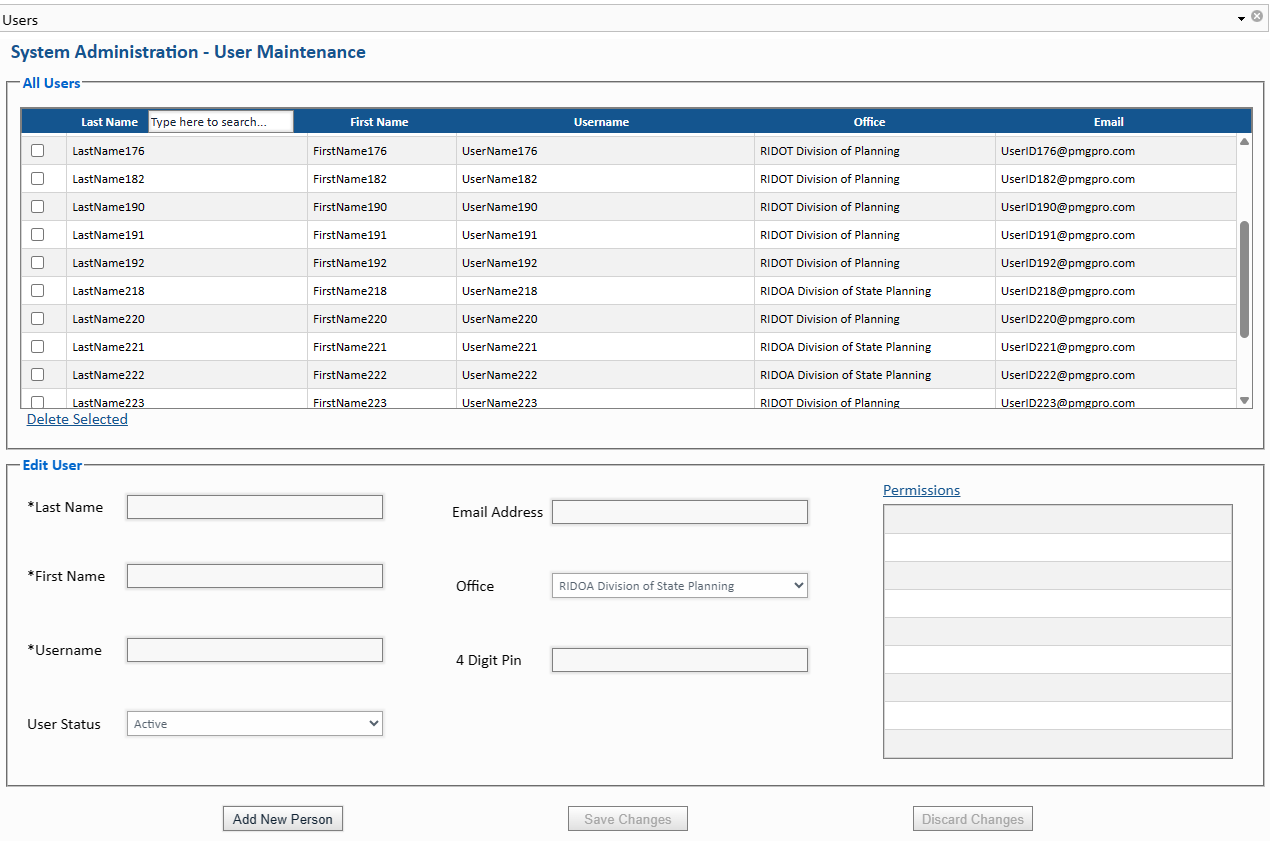
Task: Select the checkbox next to LastName220
Action: click(38, 319)
